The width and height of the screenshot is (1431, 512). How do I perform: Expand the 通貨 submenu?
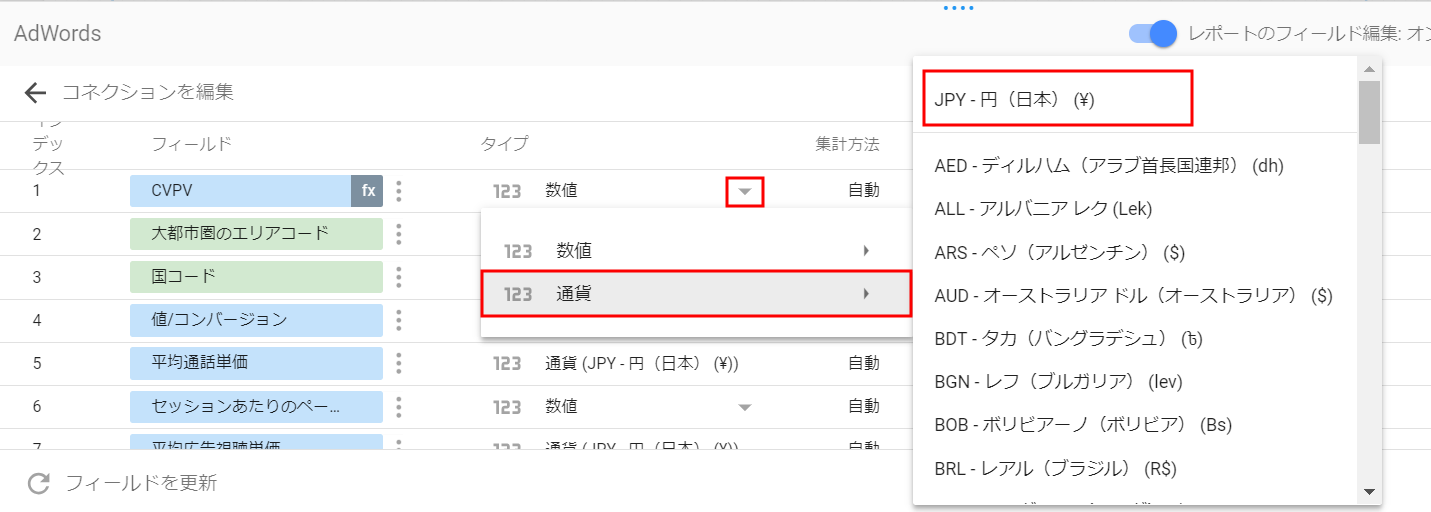pos(696,293)
